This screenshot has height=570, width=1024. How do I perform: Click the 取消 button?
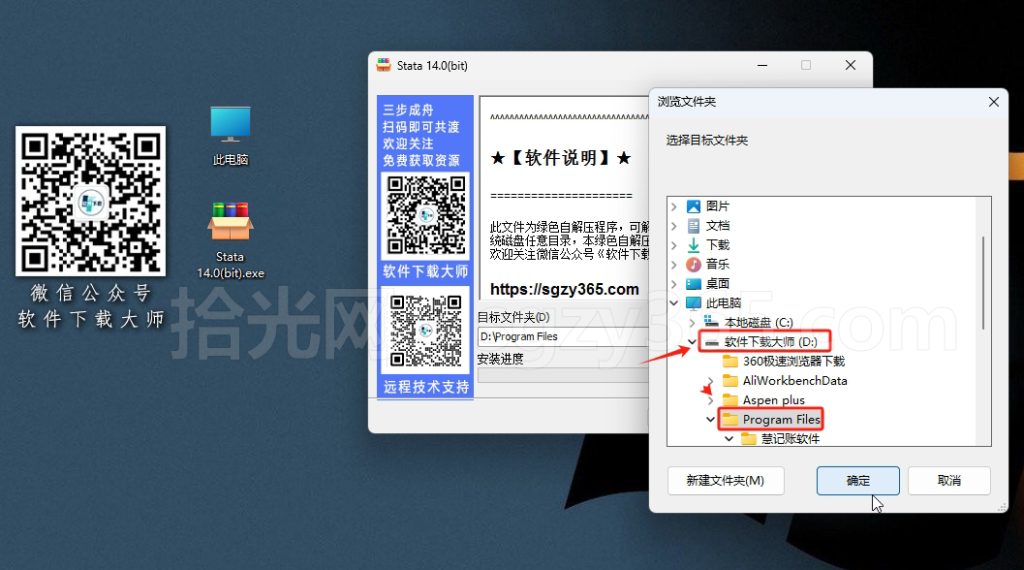coord(949,481)
